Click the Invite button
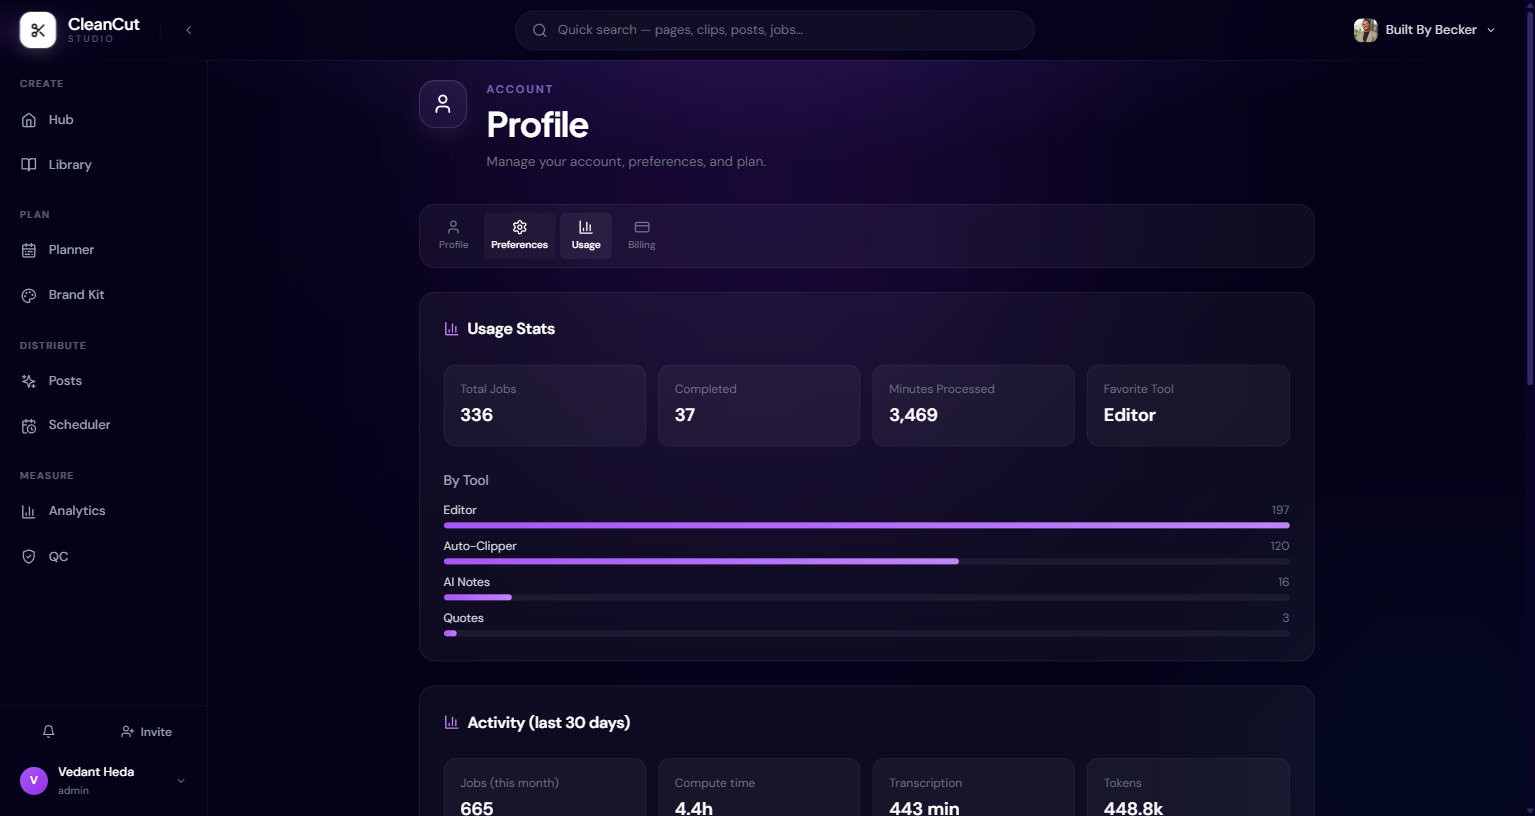1535x816 pixels. [x=146, y=732]
